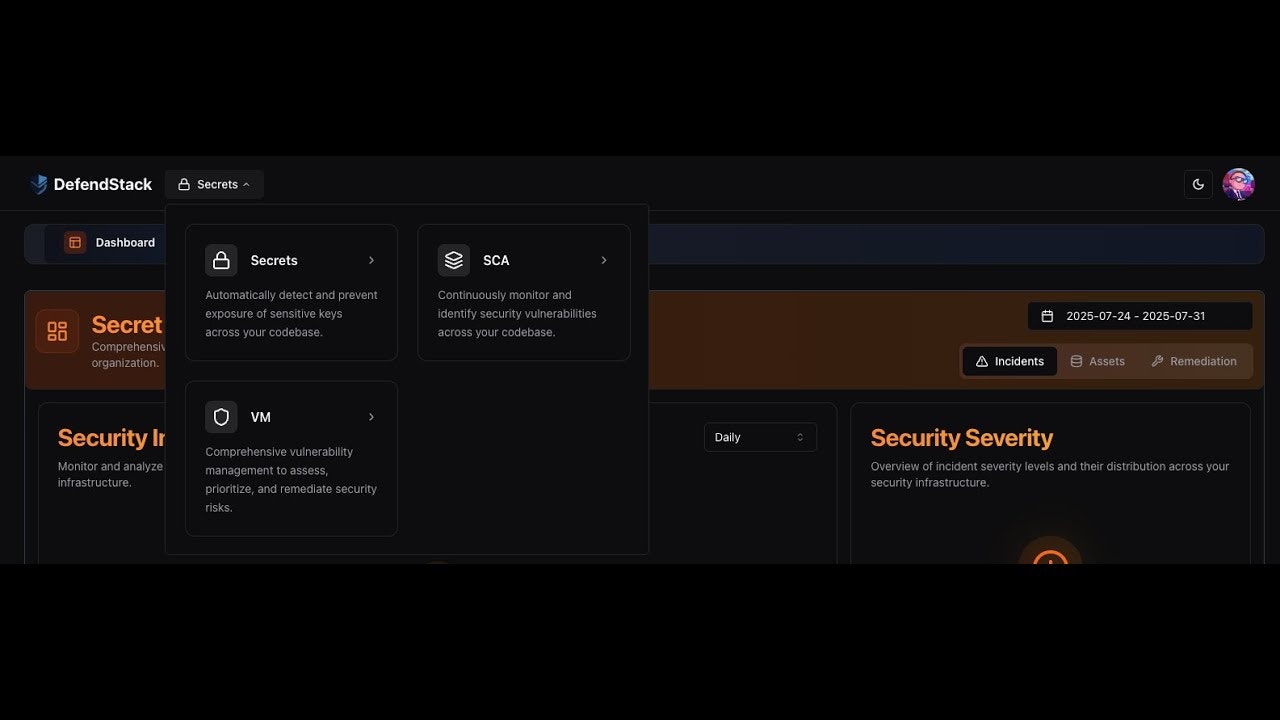Click the DefendStack logo icon
Image resolution: width=1280 pixels, height=720 pixels.
pyautogui.click(x=39, y=183)
